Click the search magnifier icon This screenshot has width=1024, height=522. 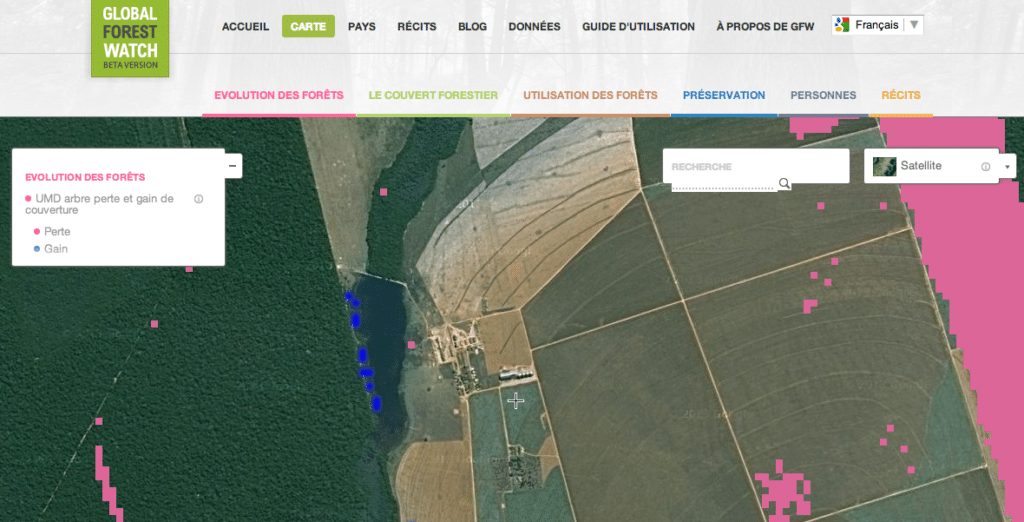784,184
